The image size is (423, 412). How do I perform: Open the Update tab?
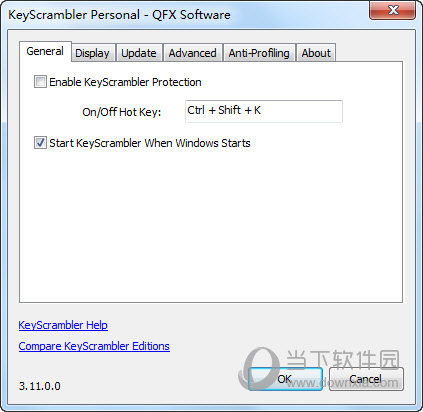pyautogui.click(x=139, y=53)
